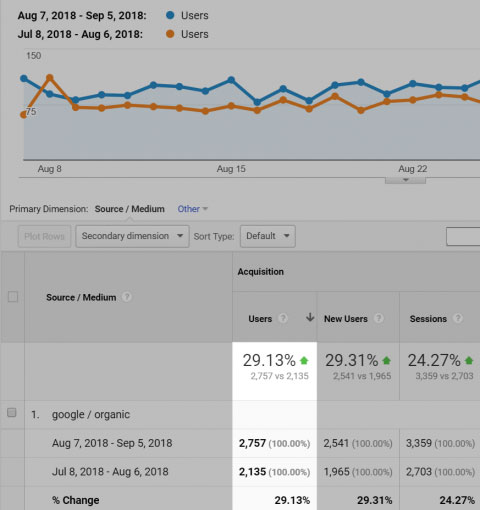The image size is (480, 510).
Task: Open the Secondary dimension dropdown
Action: click(x=132, y=236)
